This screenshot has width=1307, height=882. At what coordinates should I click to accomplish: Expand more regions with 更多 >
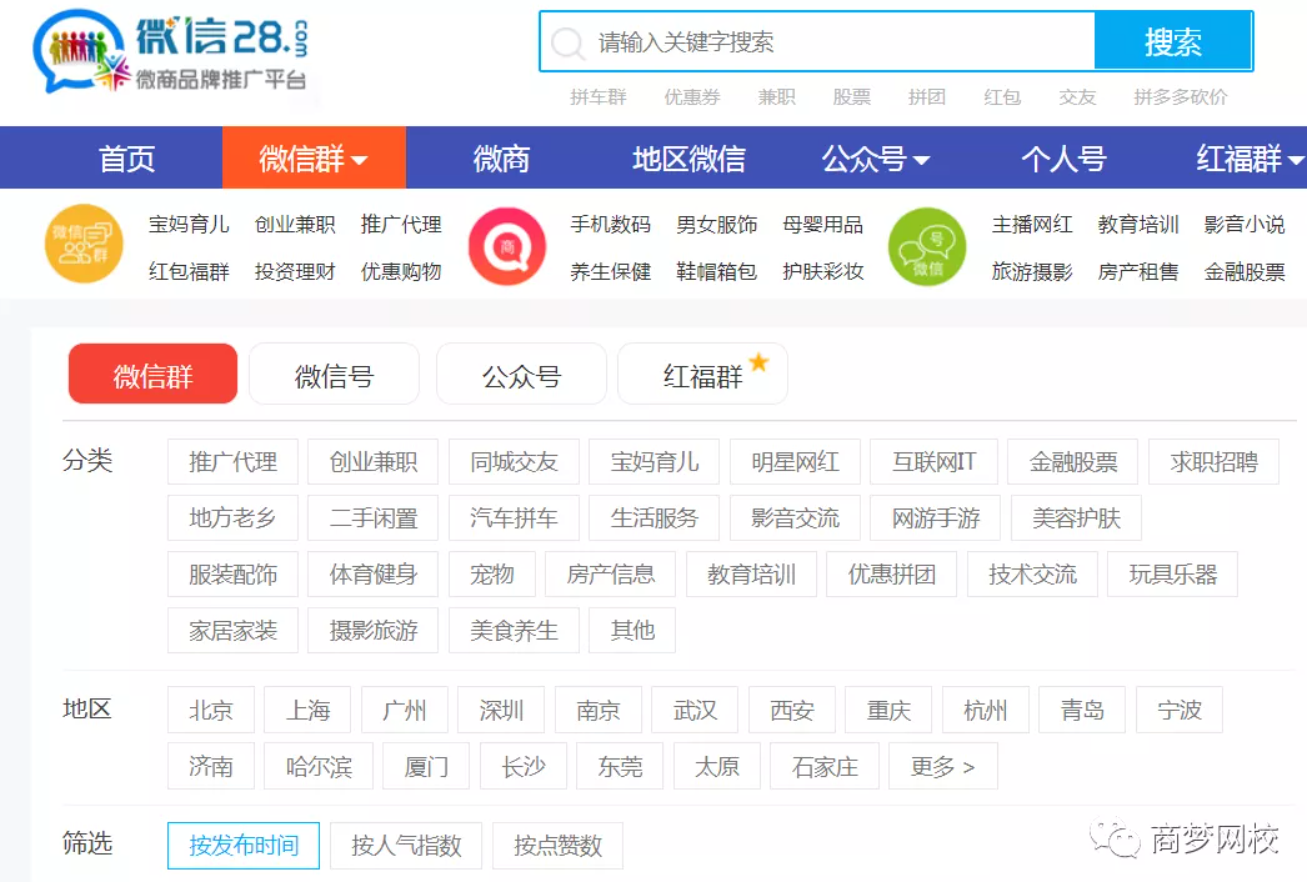click(x=943, y=766)
